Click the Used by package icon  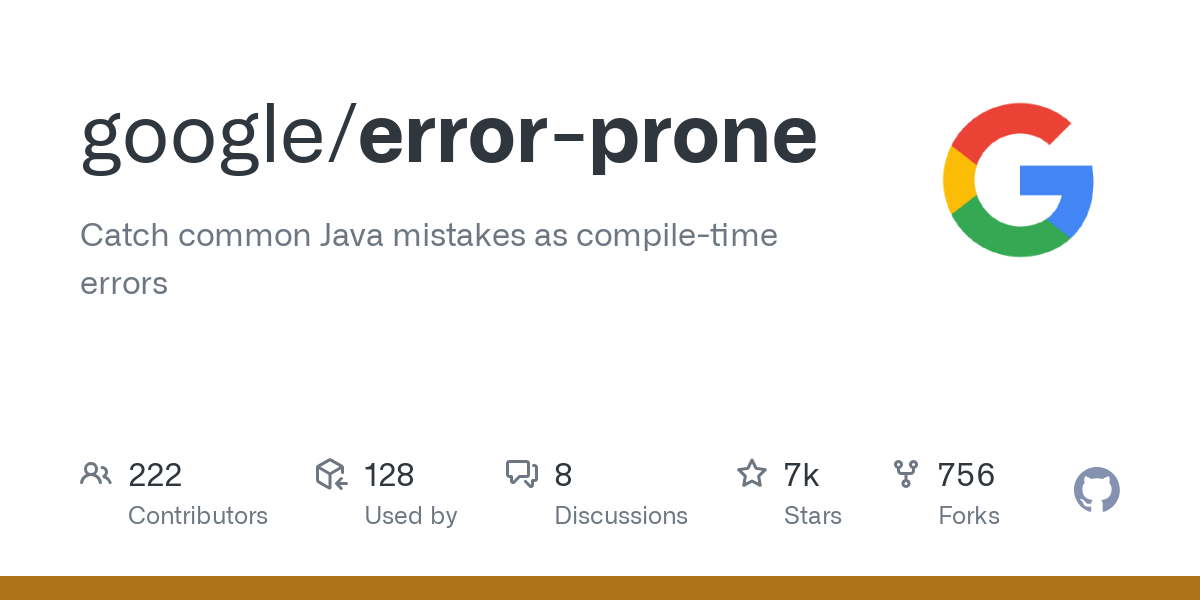point(331,474)
